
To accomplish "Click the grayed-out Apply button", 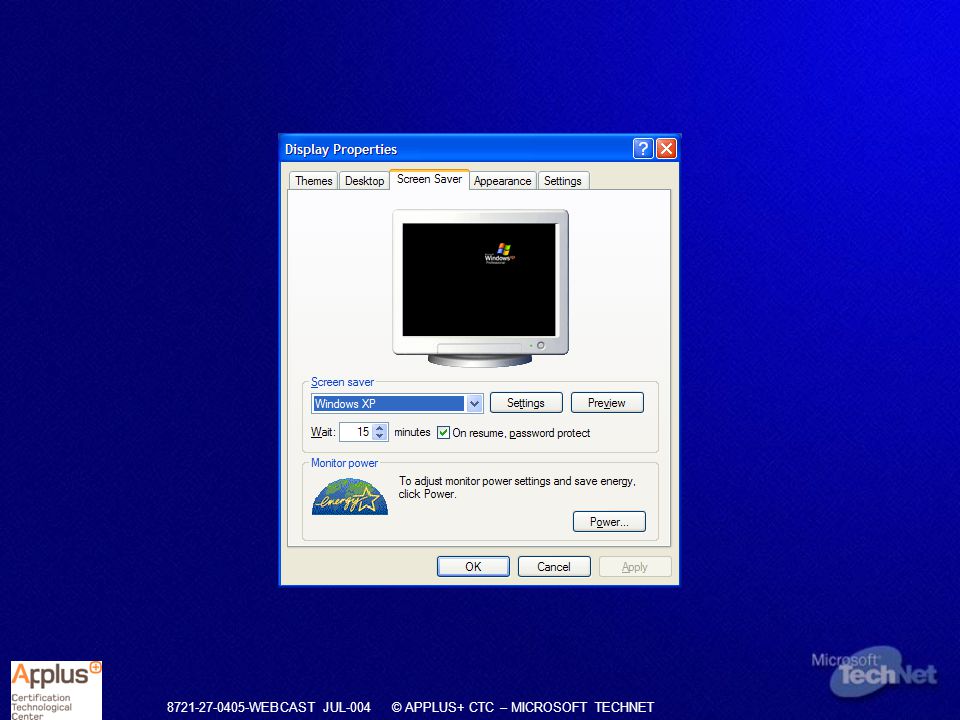I will [x=635, y=566].
